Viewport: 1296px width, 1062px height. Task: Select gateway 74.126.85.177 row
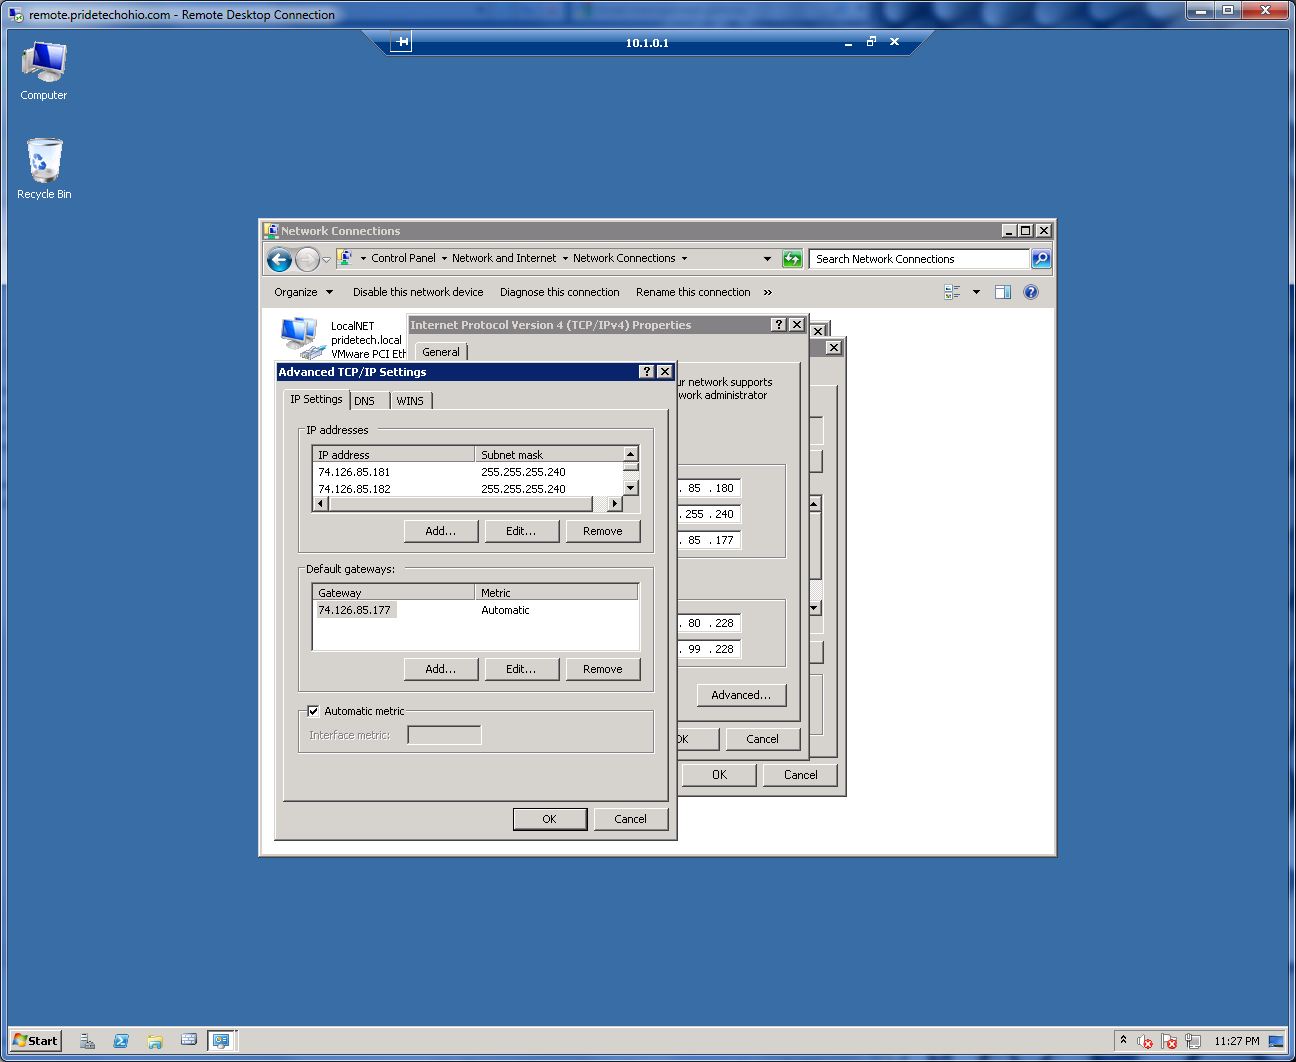click(476, 610)
